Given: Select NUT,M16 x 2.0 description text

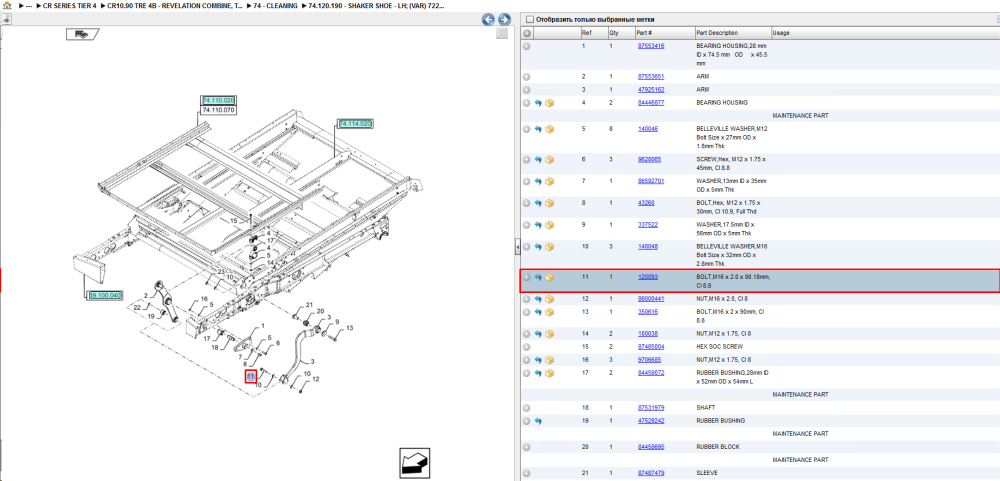Looking at the screenshot, I should (724, 299).
